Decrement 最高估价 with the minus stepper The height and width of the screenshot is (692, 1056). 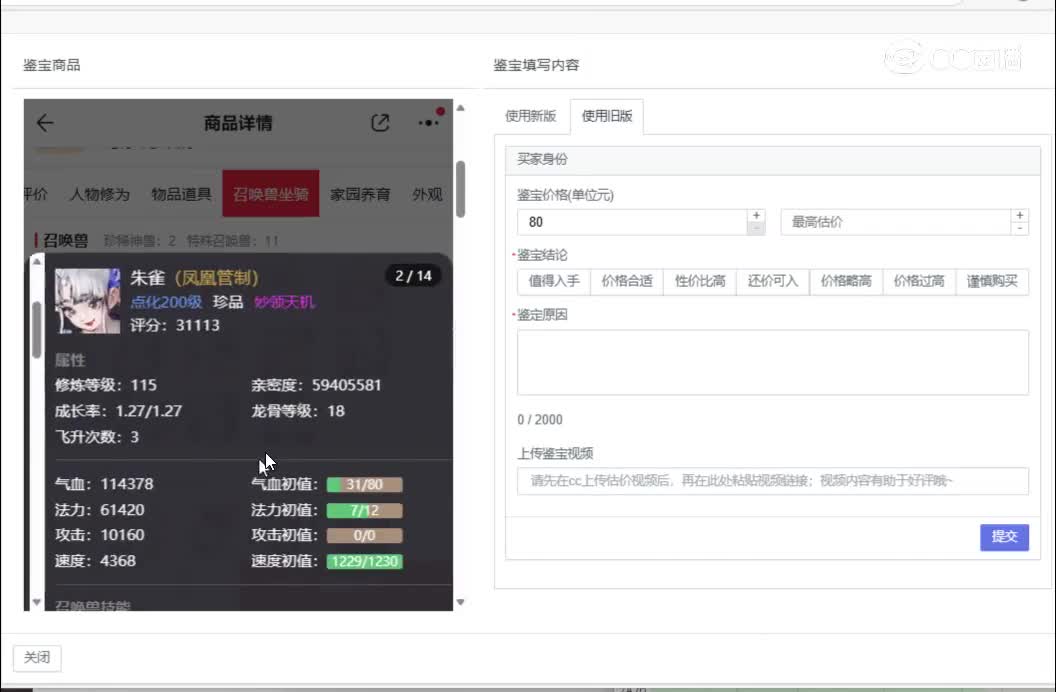pos(1019,228)
